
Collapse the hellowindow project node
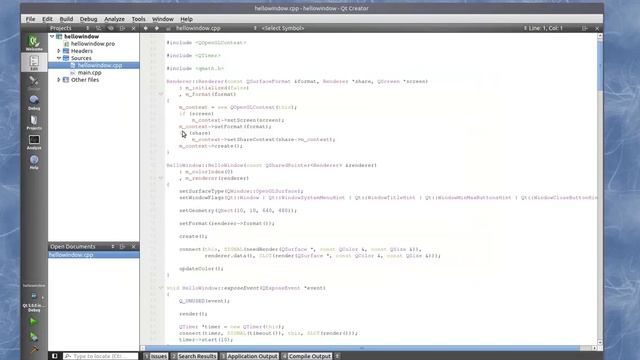[52, 36]
